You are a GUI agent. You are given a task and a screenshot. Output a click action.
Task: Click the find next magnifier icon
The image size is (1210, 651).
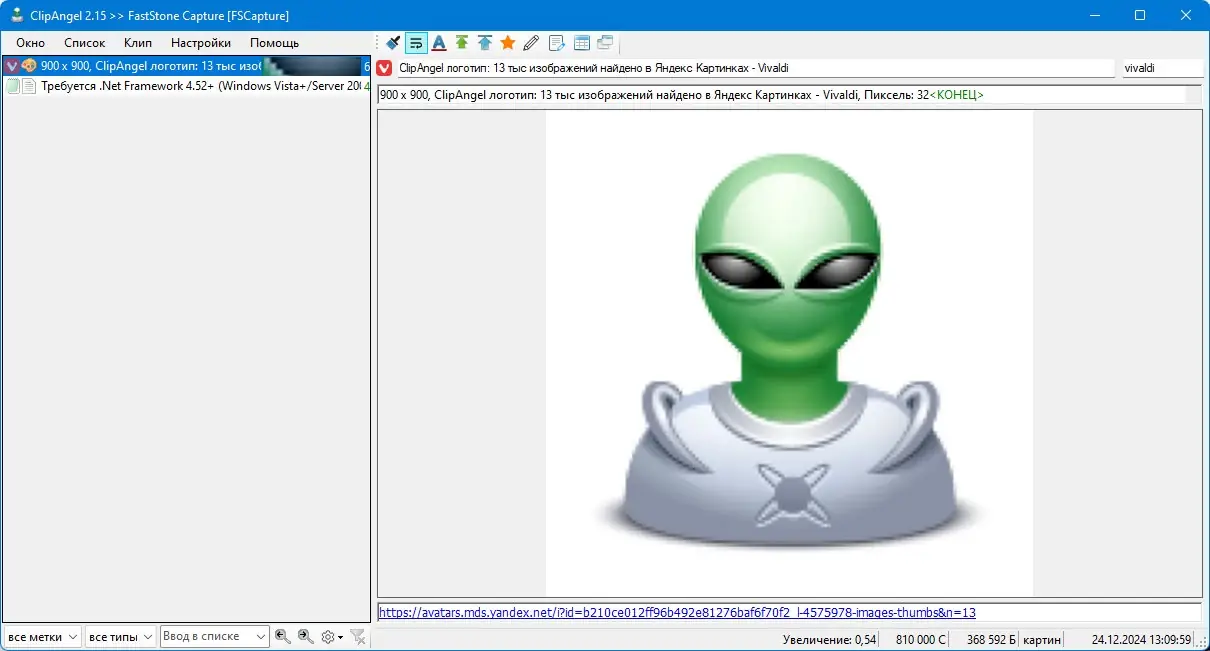pyautogui.click(x=306, y=636)
